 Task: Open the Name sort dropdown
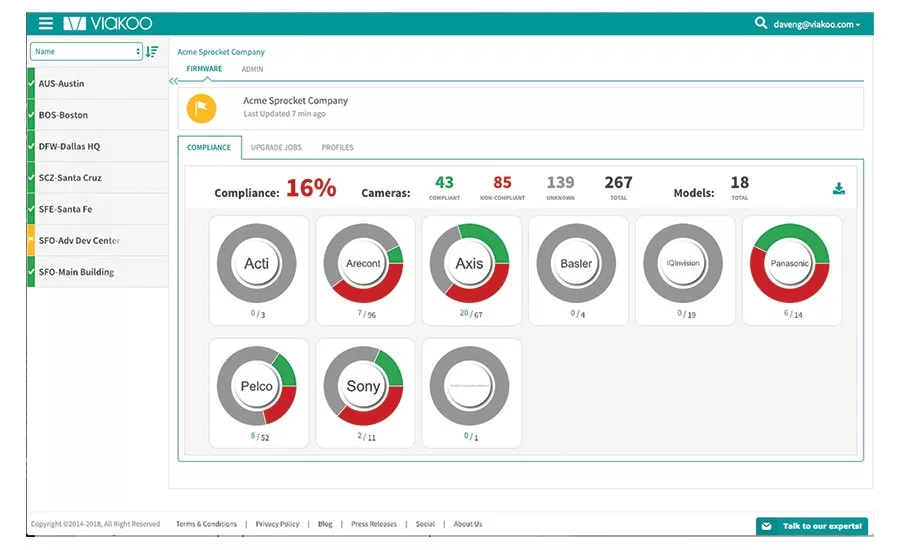[86, 51]
